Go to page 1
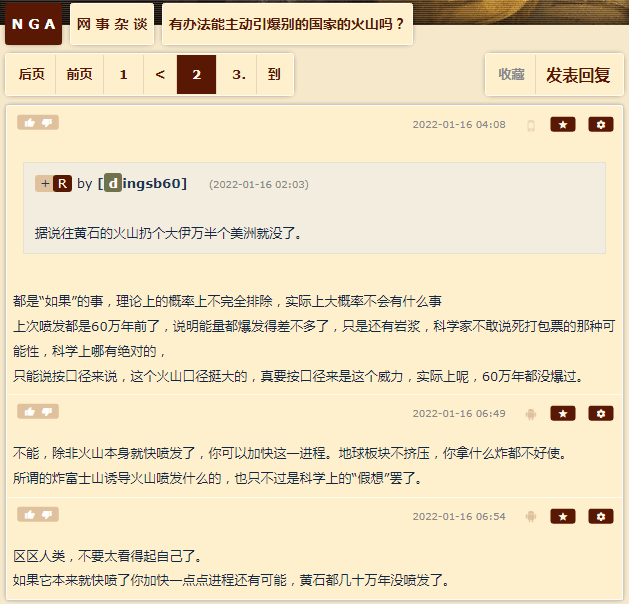The width and height of the screenshot is (629, 604). coord(124,75)
